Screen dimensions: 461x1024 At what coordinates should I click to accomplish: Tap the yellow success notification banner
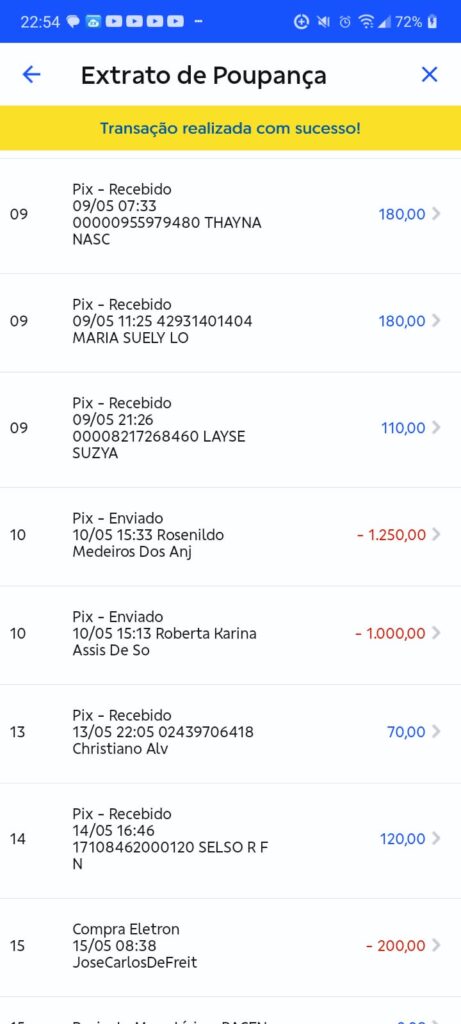[230, 128]
